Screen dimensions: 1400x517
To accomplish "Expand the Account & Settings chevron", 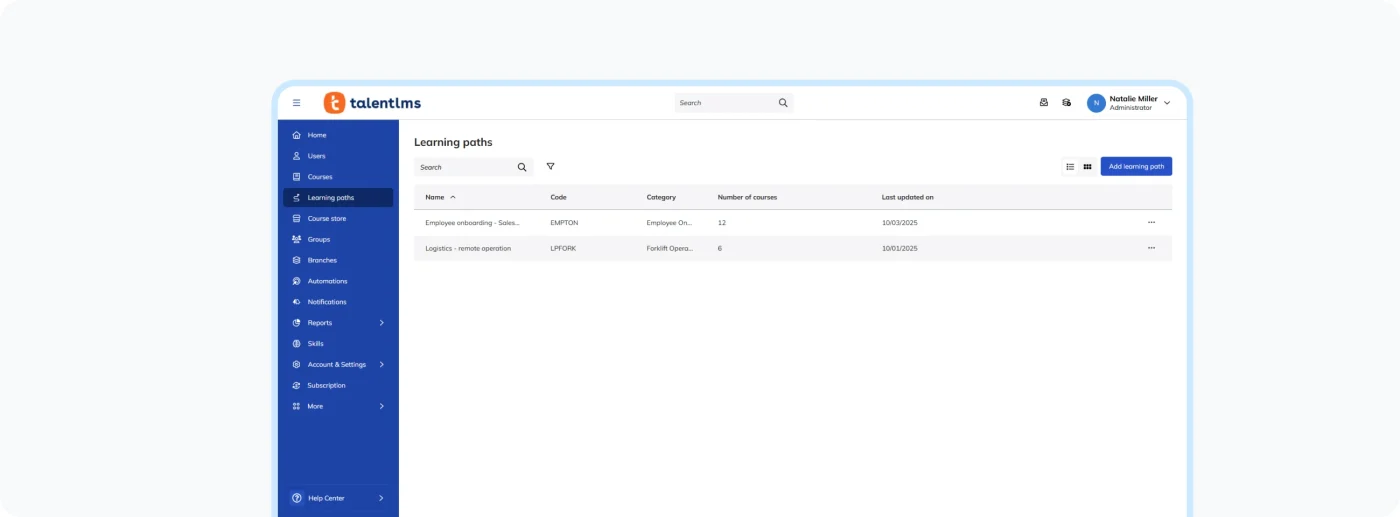I will pos(382,365).
